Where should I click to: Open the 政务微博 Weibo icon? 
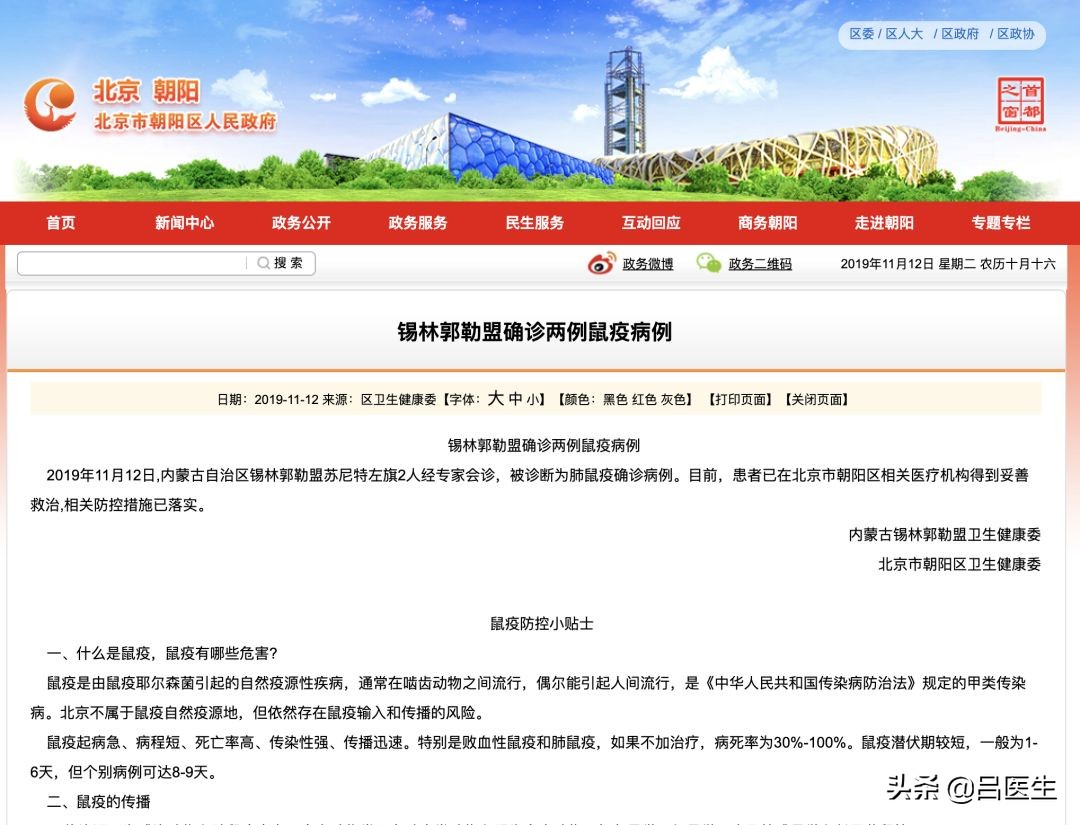tap(600, 263)
